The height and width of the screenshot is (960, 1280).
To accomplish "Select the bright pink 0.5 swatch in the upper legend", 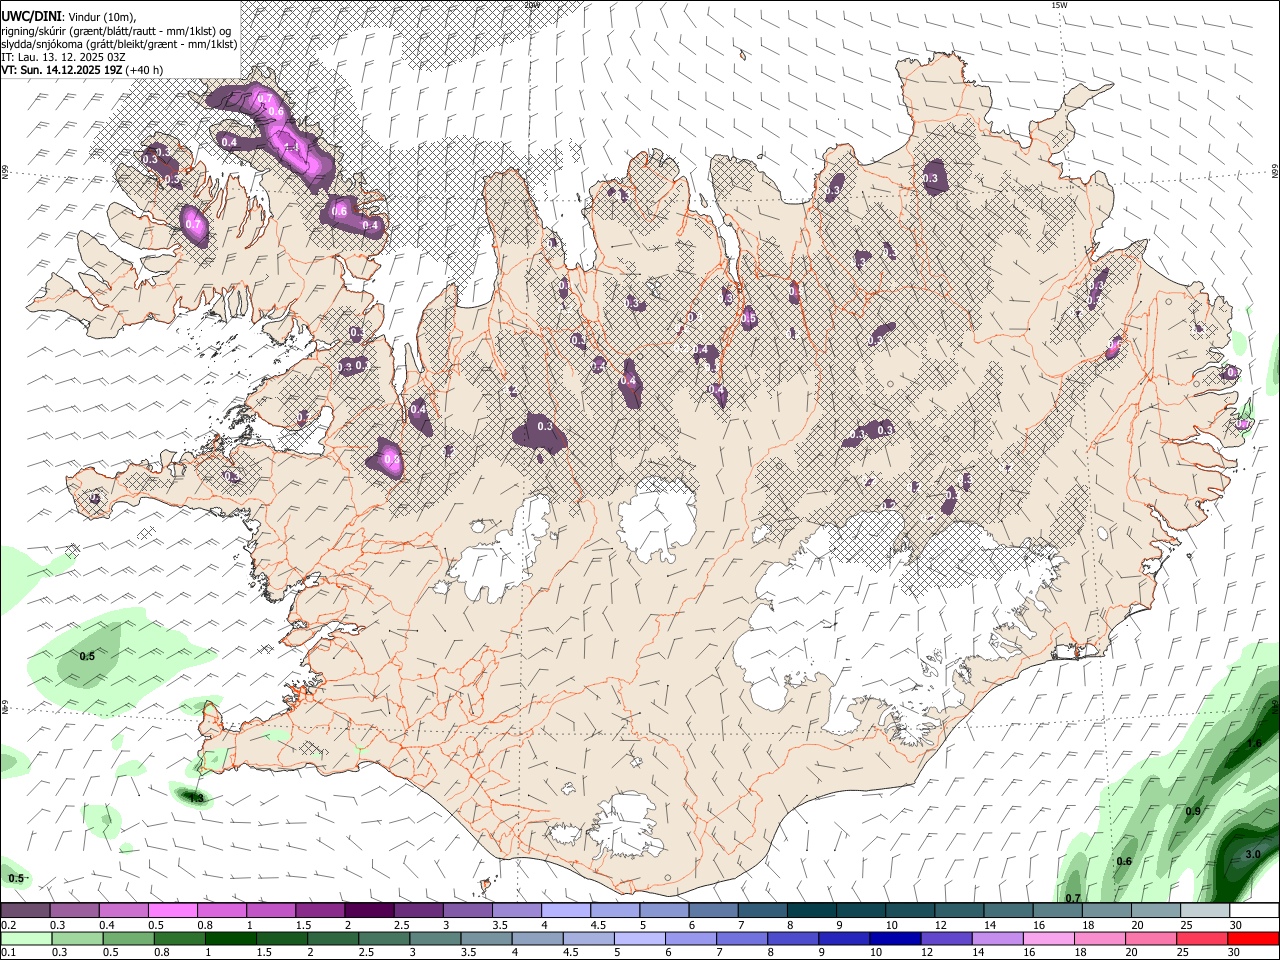I will [172, 911].
